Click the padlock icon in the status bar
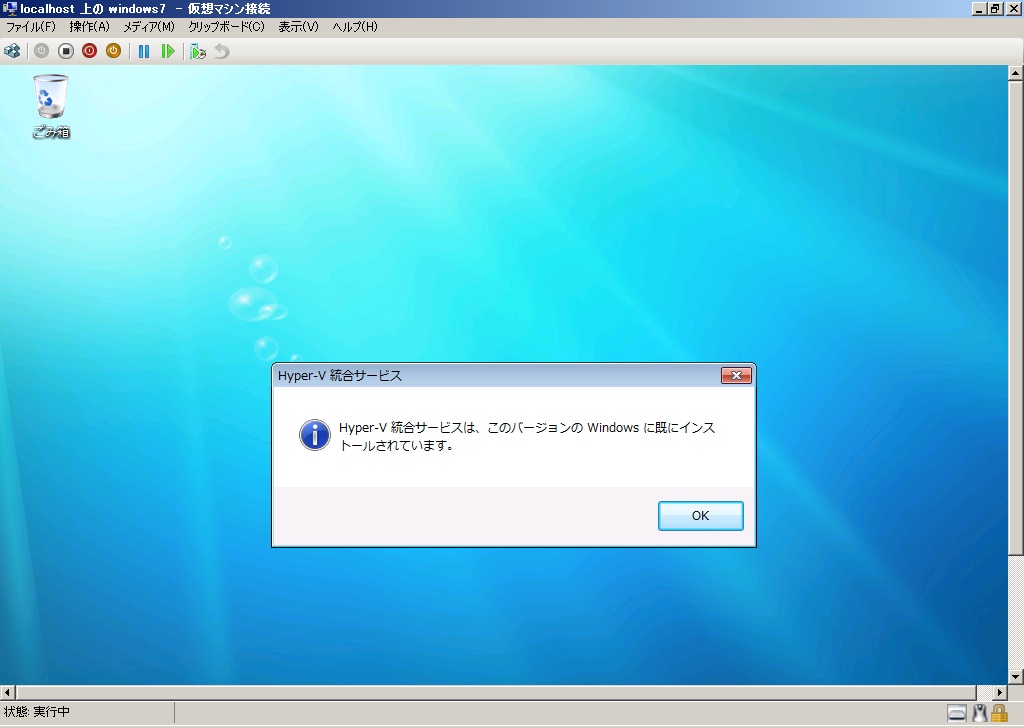Screen dimensions: 1024x728 pos(999,712)
